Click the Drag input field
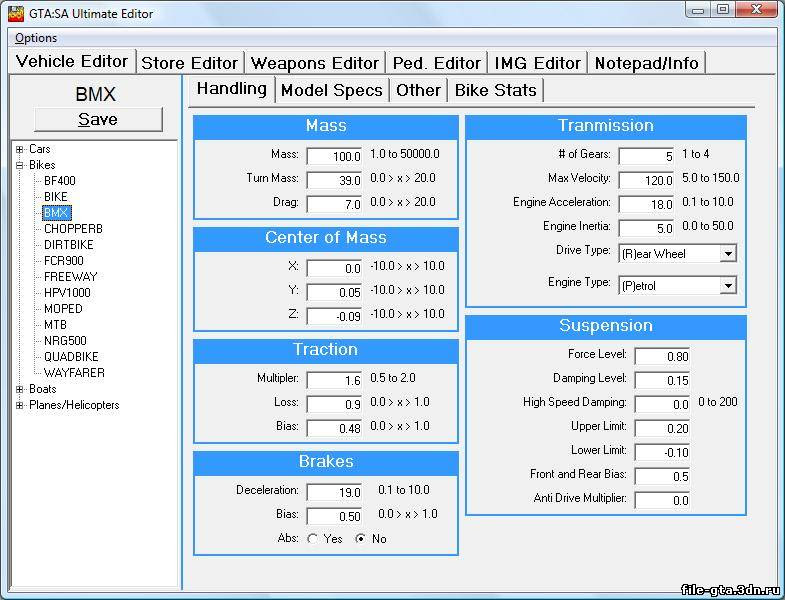 point(334,204)
